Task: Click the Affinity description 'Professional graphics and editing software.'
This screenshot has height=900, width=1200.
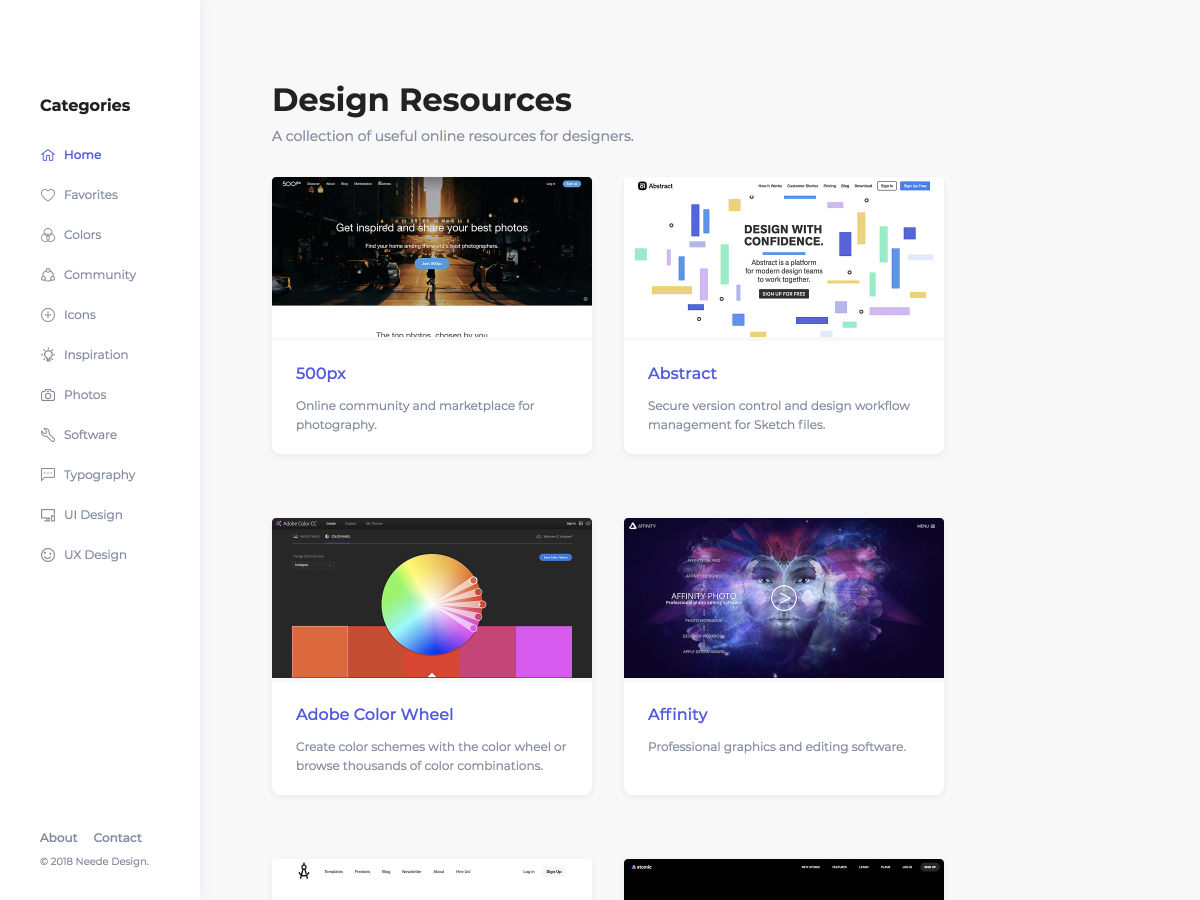Action: [777, 747]
